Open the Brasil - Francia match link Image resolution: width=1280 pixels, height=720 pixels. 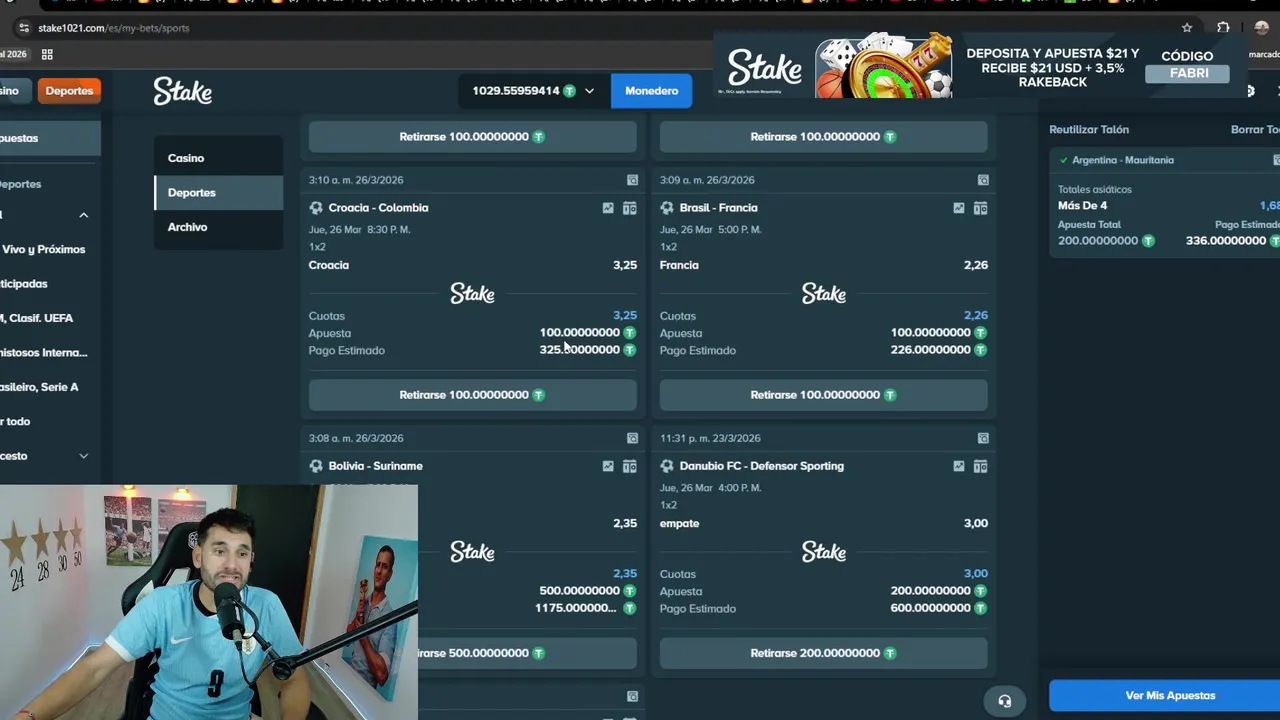pos(718,208)
